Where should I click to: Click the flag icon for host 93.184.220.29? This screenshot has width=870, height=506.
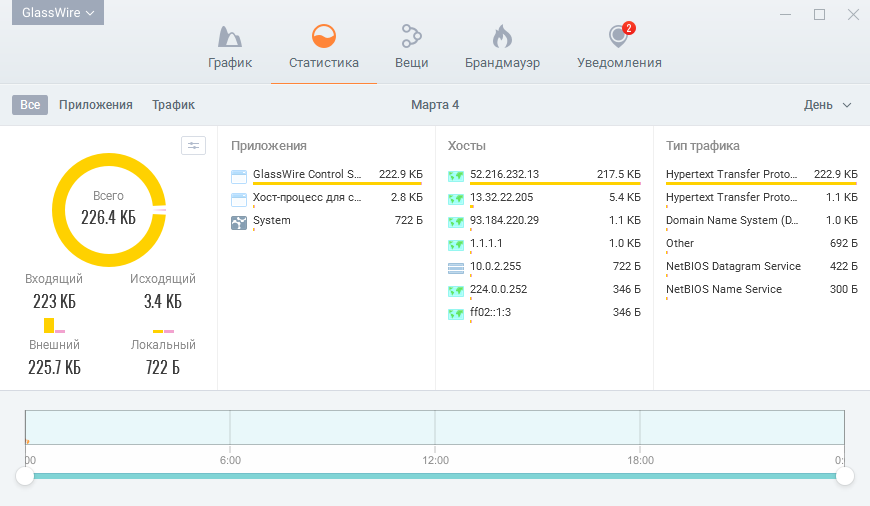coord(456,222)
